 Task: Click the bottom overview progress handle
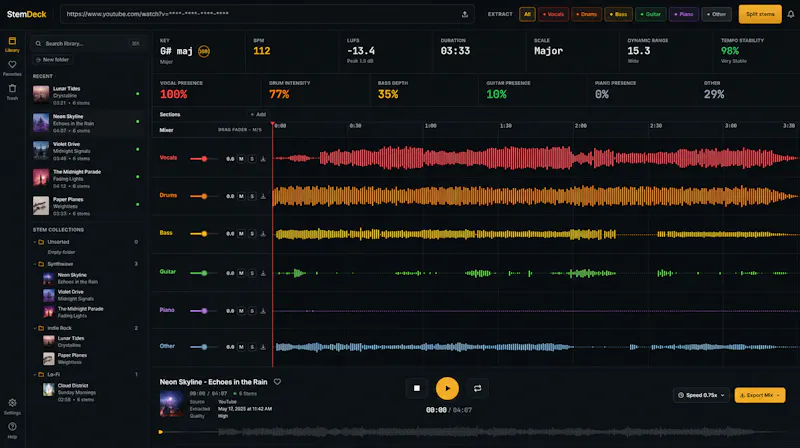(x=161, y=432)
